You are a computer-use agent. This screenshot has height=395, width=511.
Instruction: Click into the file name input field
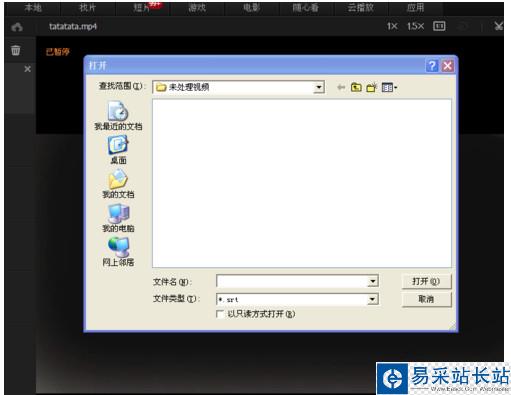pyautogui.click(x=292, y=281)
